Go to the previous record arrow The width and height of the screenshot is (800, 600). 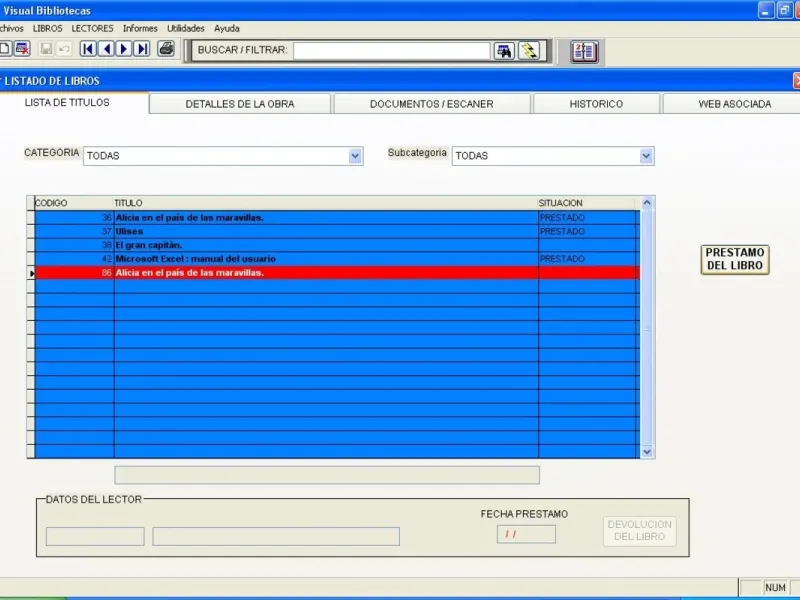(106, 49)
